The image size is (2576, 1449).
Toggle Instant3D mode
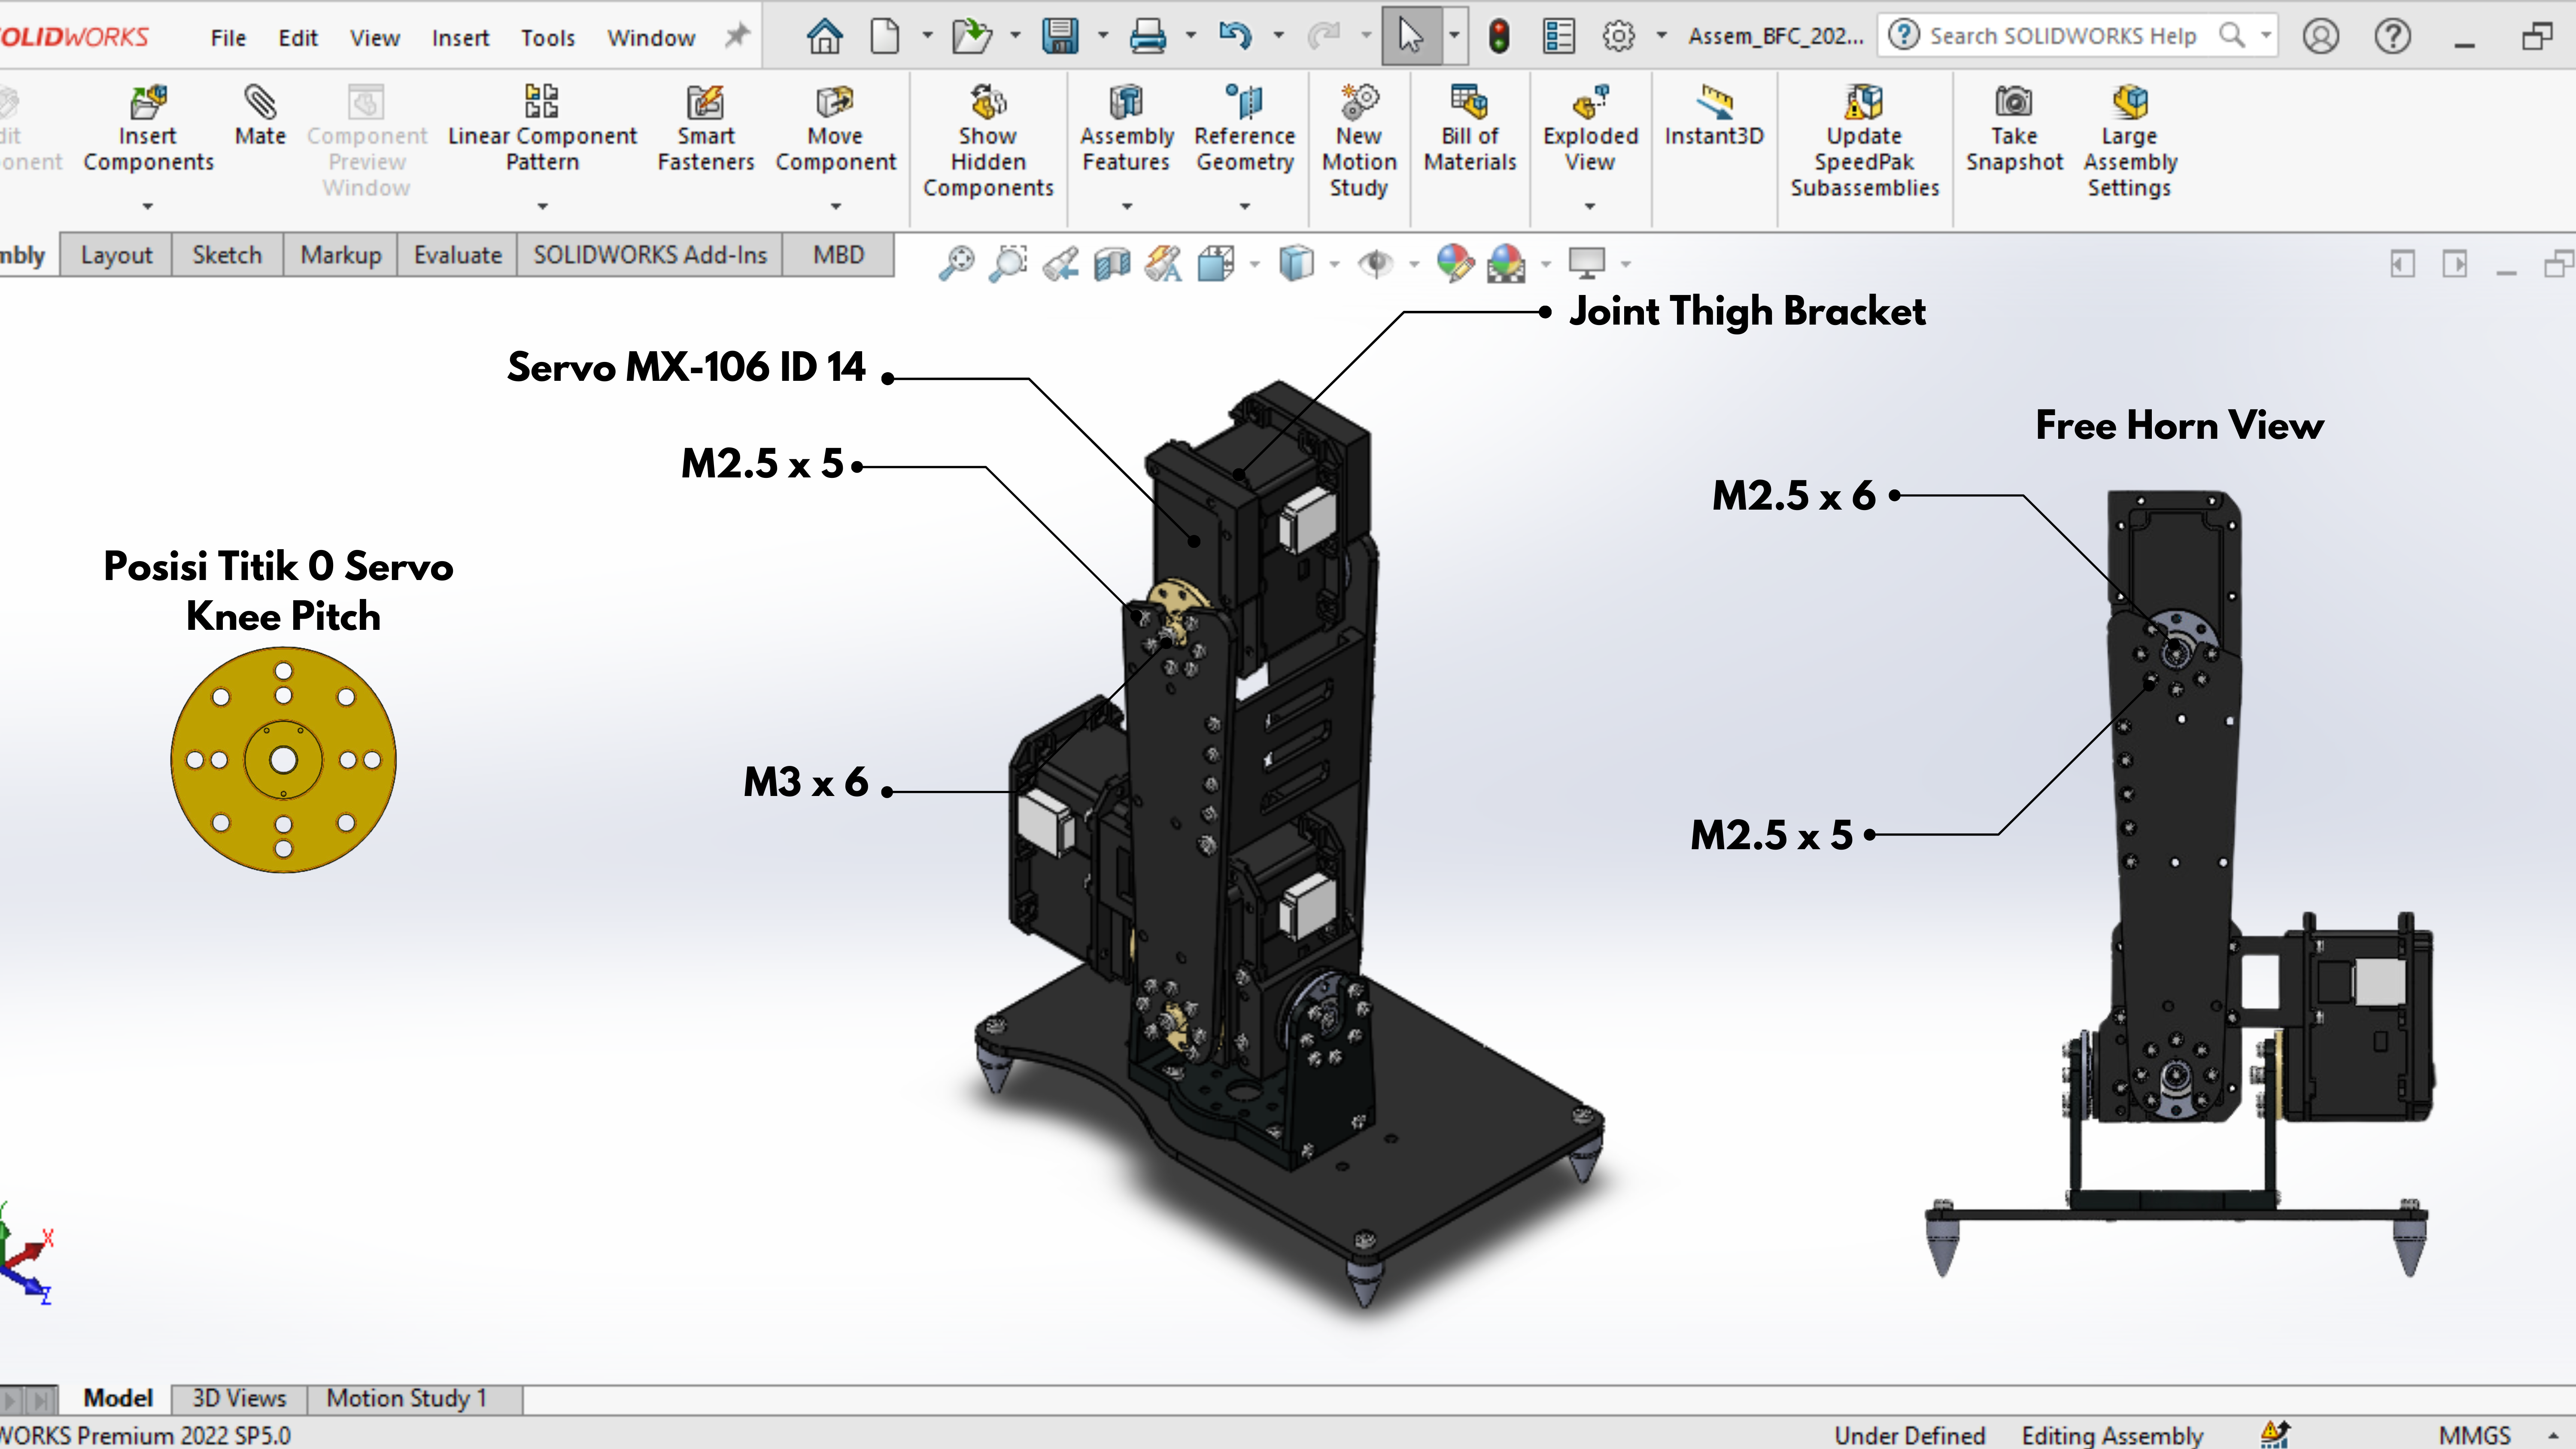click(x=1714, y=115)
